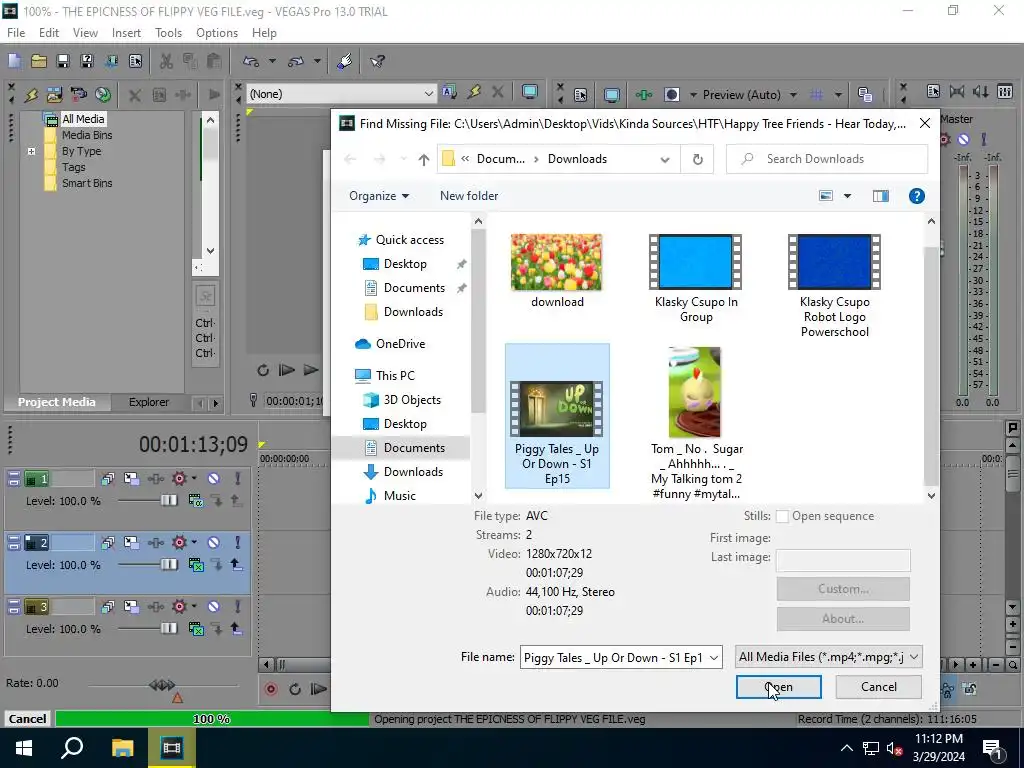Solo track 2 with exclamation icon

click(238, 543)
